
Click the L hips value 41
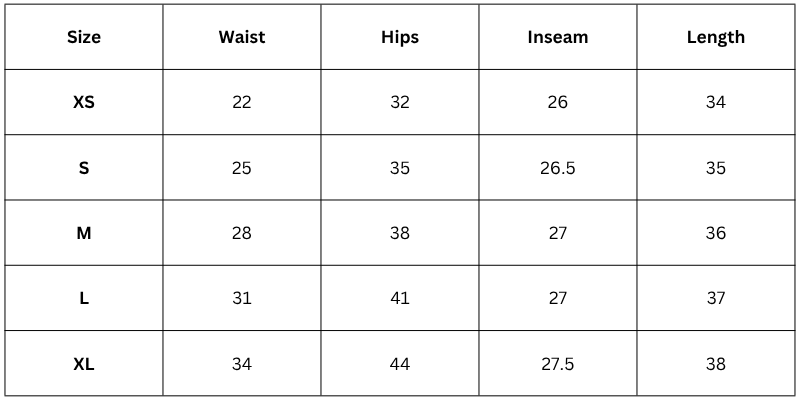[400, 298]
